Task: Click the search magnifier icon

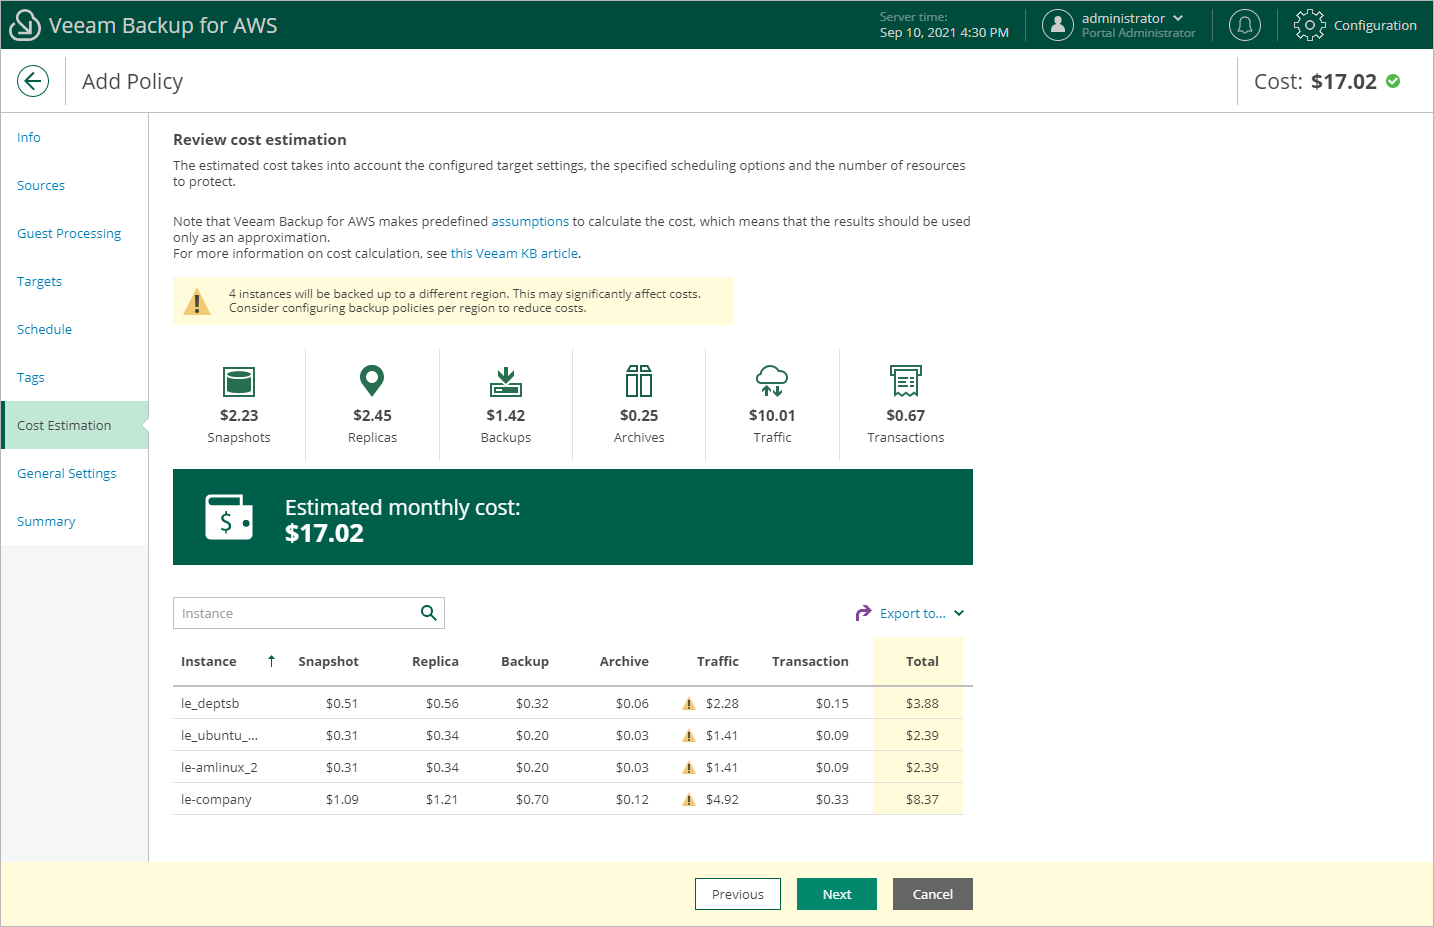Action: pyautogui.click(x=429, y=613)
